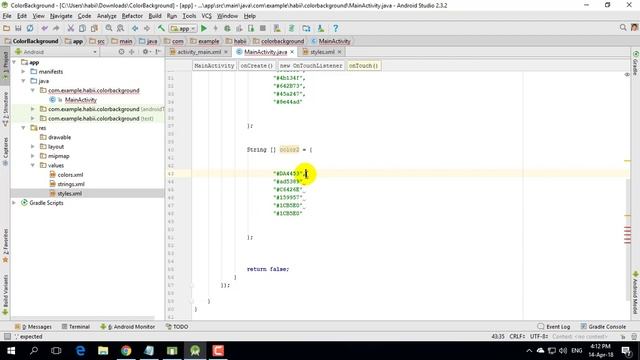Click the scroll from source target icon
Viewport: 640px width, 360px height.
(121, 52)
